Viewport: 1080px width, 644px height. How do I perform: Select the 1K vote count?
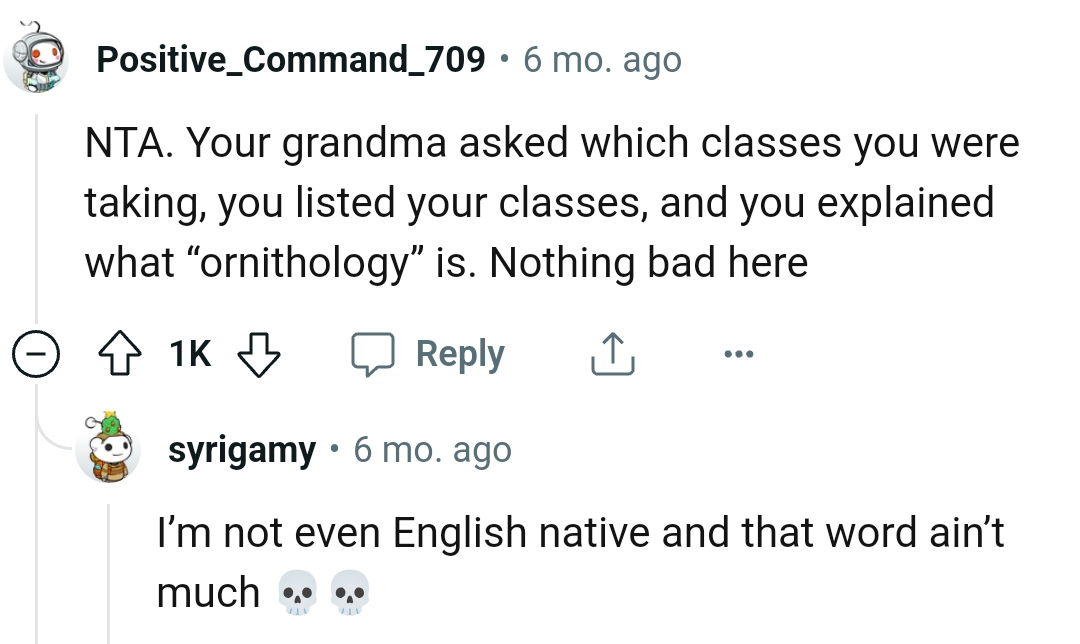click(189, 353)
